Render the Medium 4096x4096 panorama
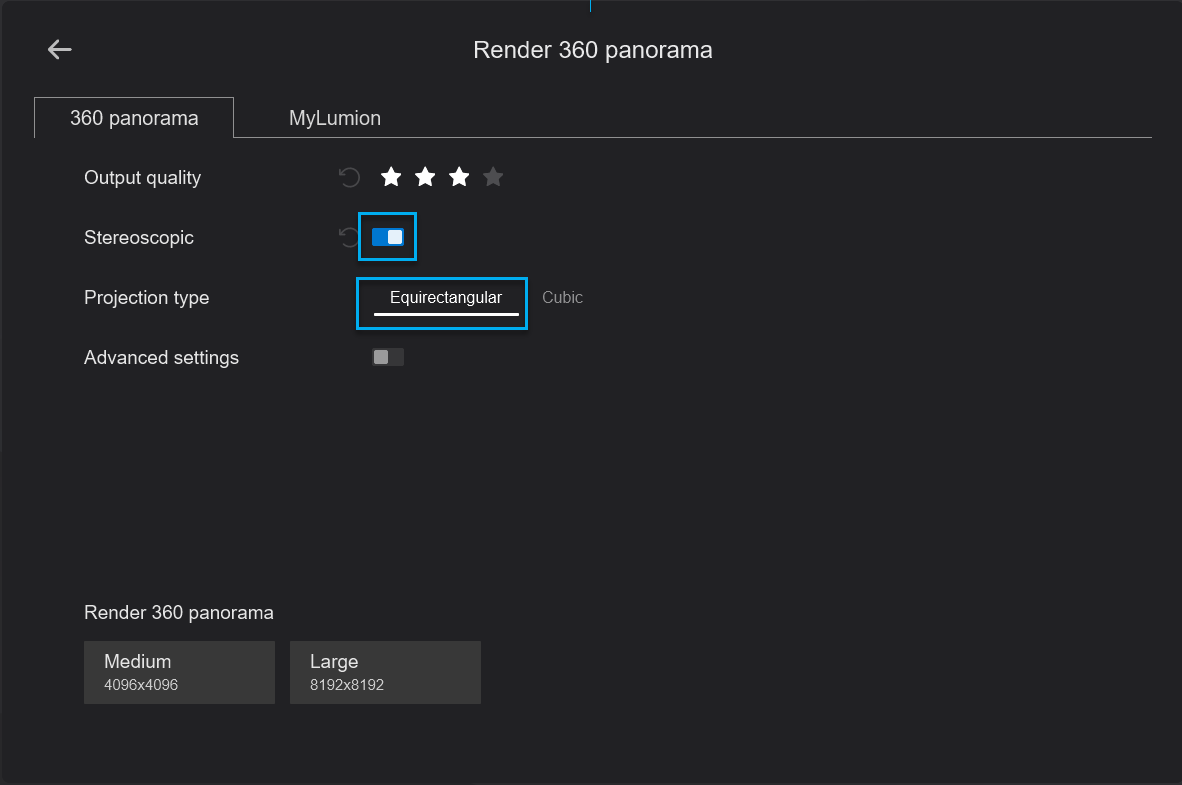 [179, 672]
